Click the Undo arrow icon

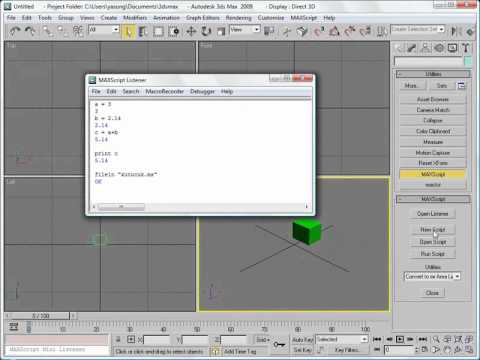point(15,31)
